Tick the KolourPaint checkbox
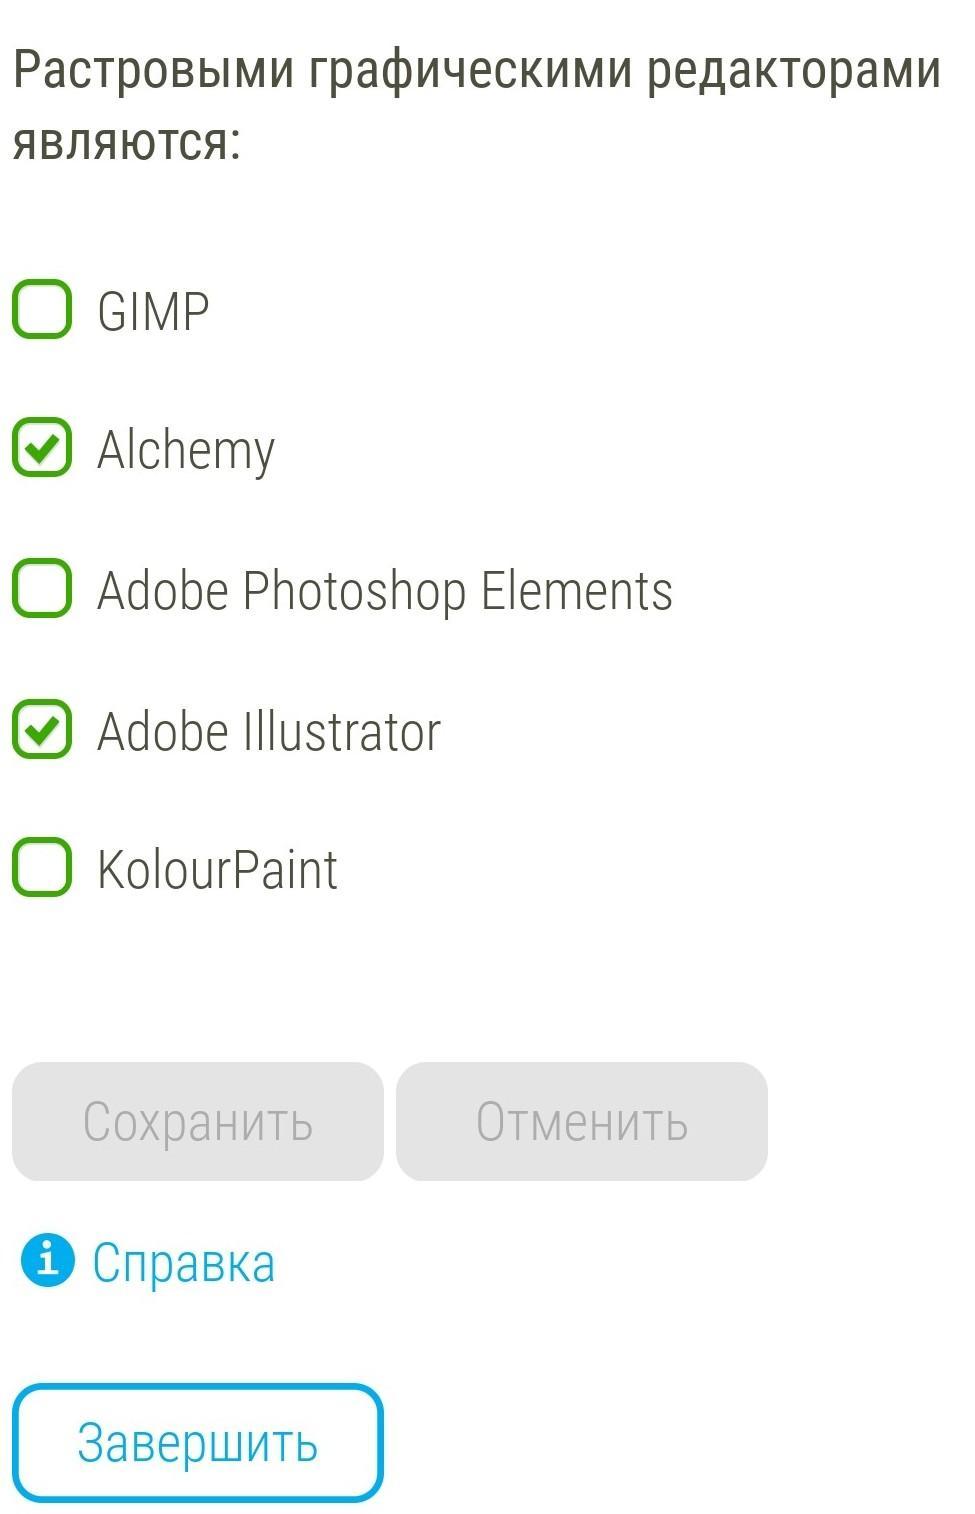Image resolution: width=975 pixels, height=1514 pixels. pyautogui.click(x=42, y=867)
